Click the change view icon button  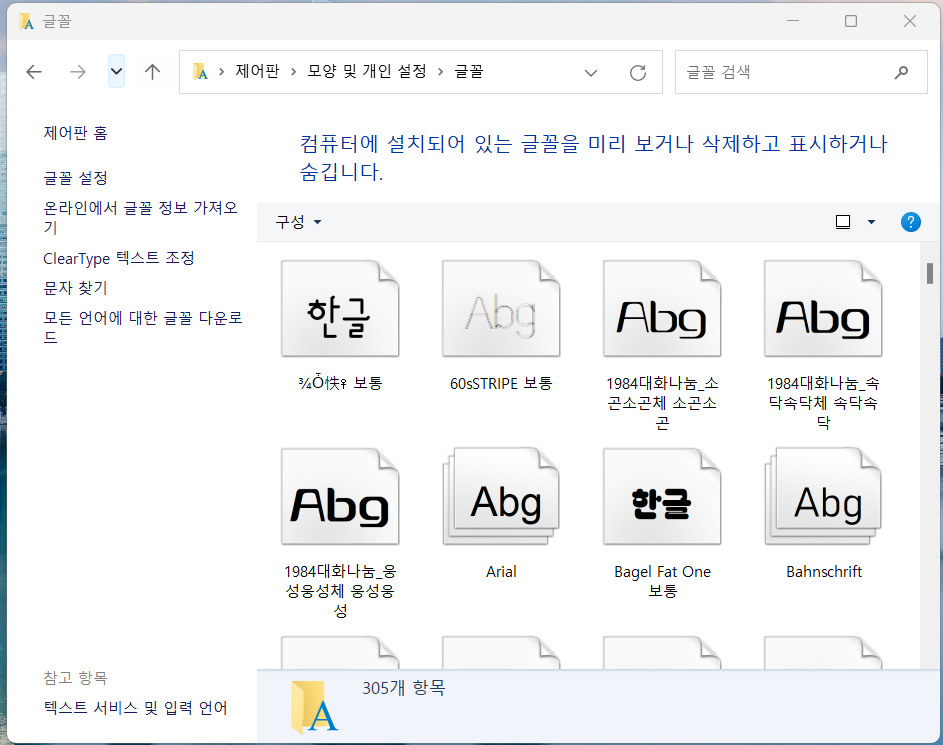(843, 222)
